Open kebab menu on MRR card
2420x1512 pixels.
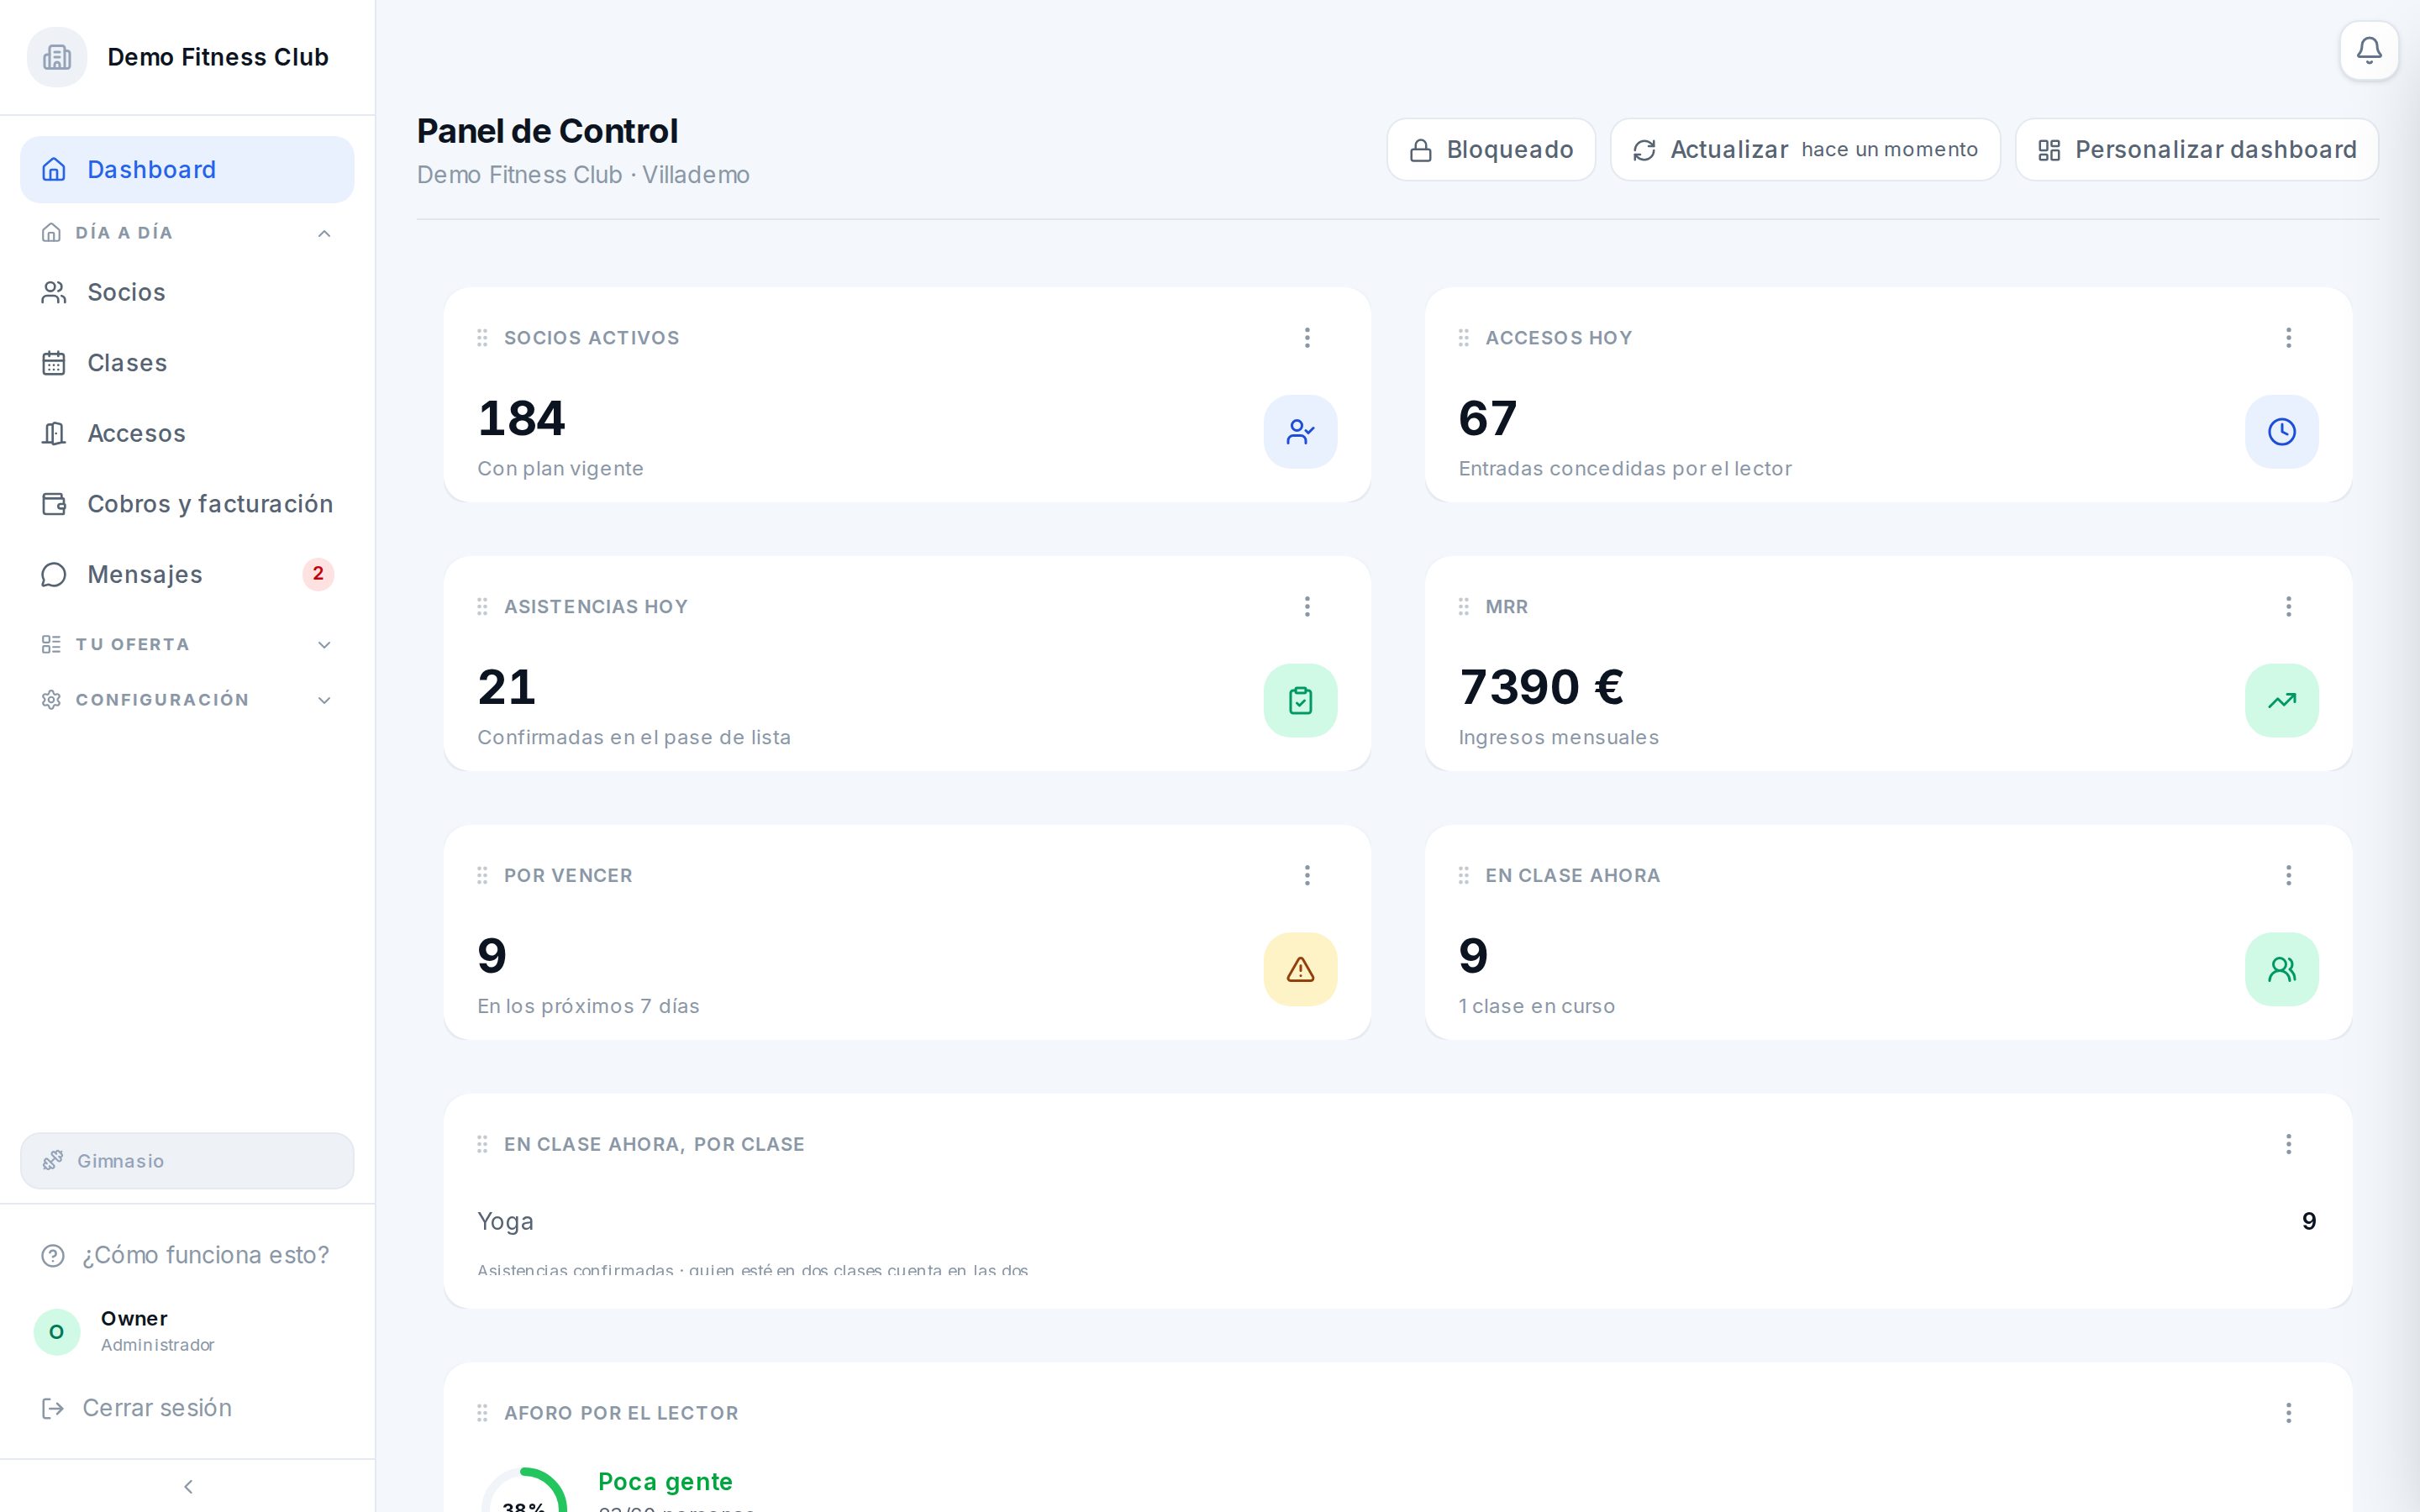coord(2288,607)
